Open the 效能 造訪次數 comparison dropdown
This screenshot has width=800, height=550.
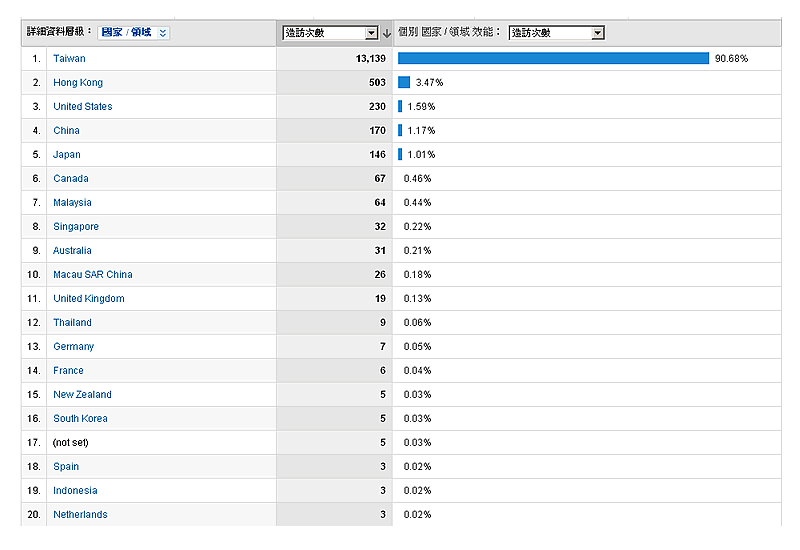[x=598, y=33]
